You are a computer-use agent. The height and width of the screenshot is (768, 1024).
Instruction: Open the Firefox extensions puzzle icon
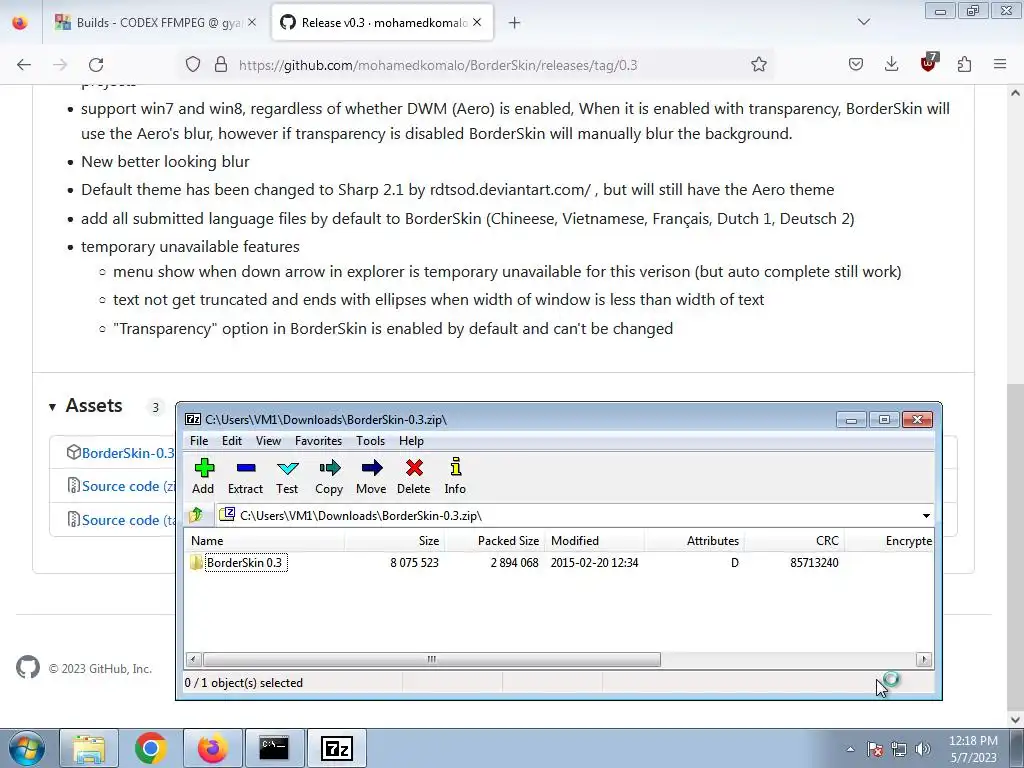pyautogui.click(x=964, y=64)
